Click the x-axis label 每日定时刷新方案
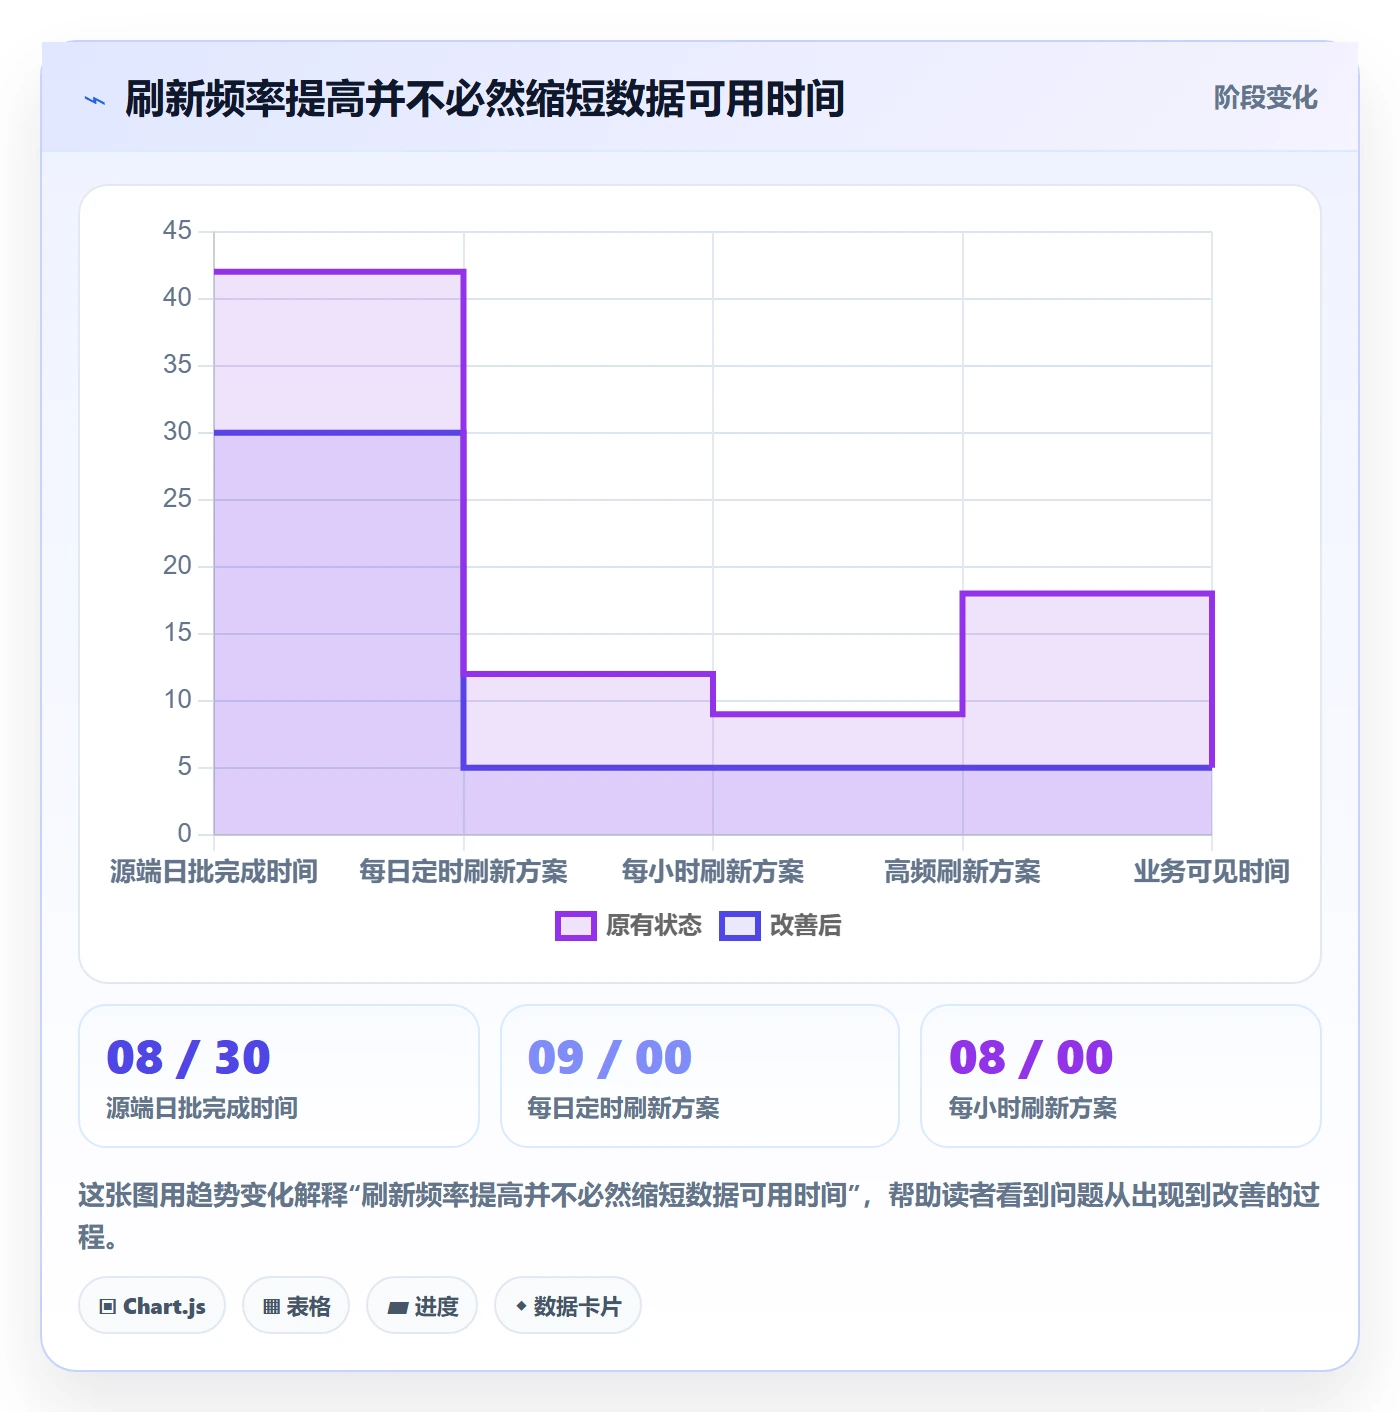This screenshot has width=1400, height=1412. point(464,872)
